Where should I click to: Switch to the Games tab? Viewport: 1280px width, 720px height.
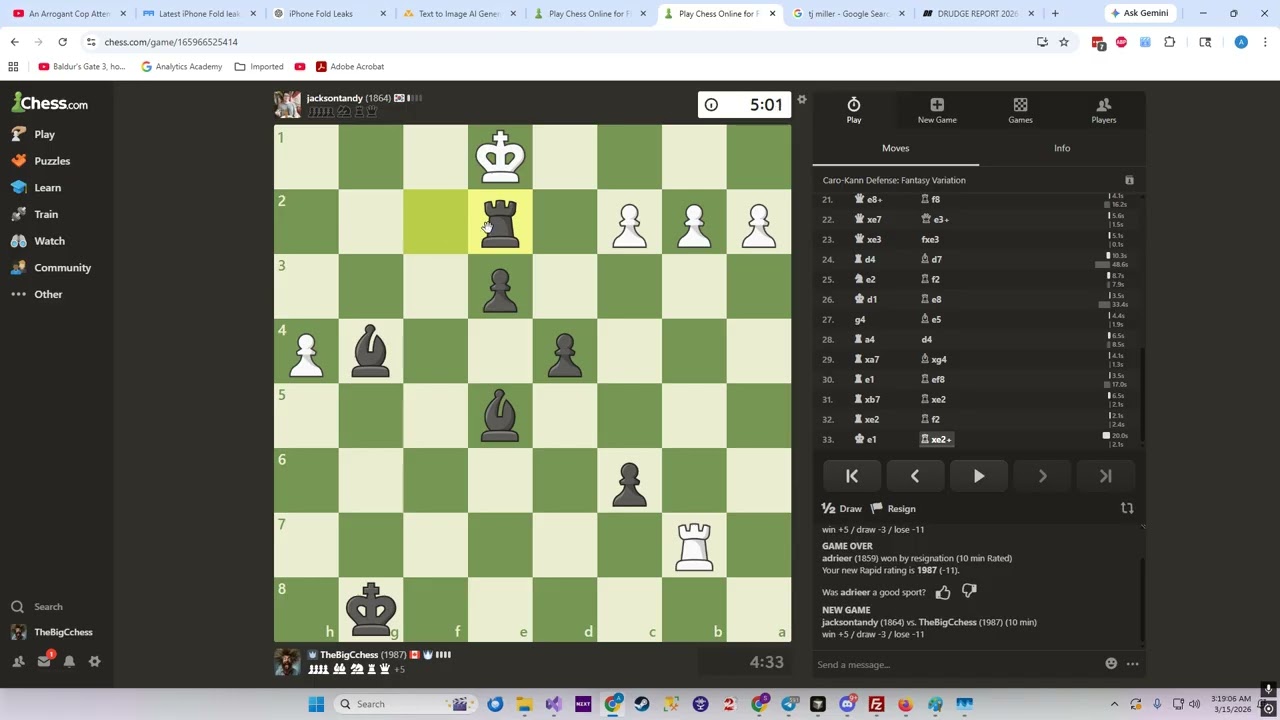pyautogui.click(x=1020, y=110)
